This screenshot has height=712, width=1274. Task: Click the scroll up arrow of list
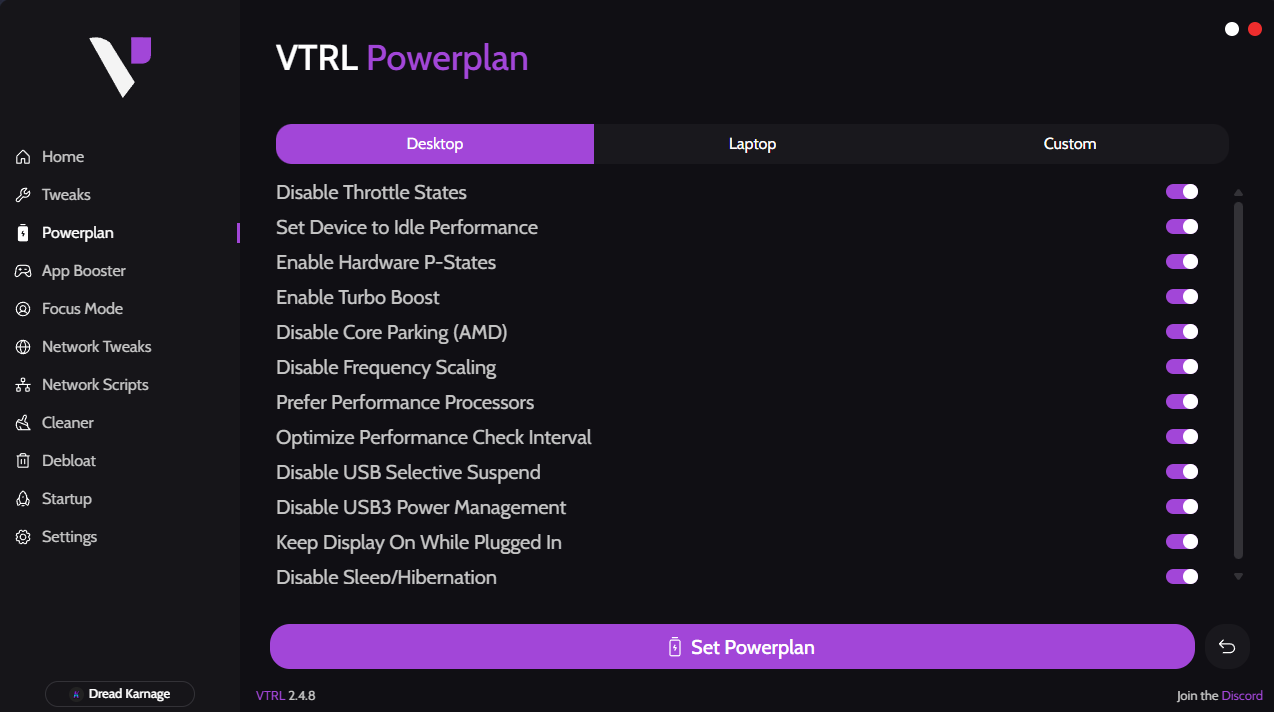pyautogui.click(x=1238, y=192)
